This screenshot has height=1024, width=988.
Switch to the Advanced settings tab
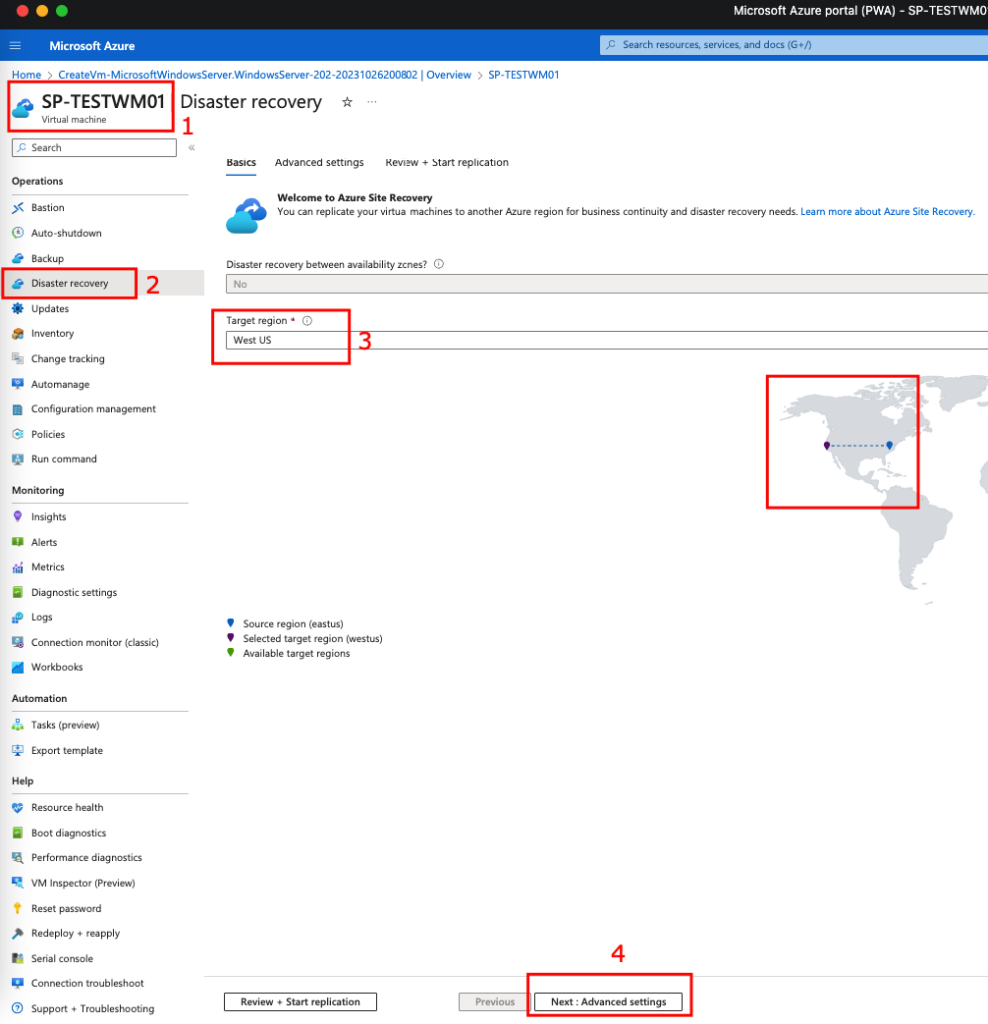pos(319,162)
